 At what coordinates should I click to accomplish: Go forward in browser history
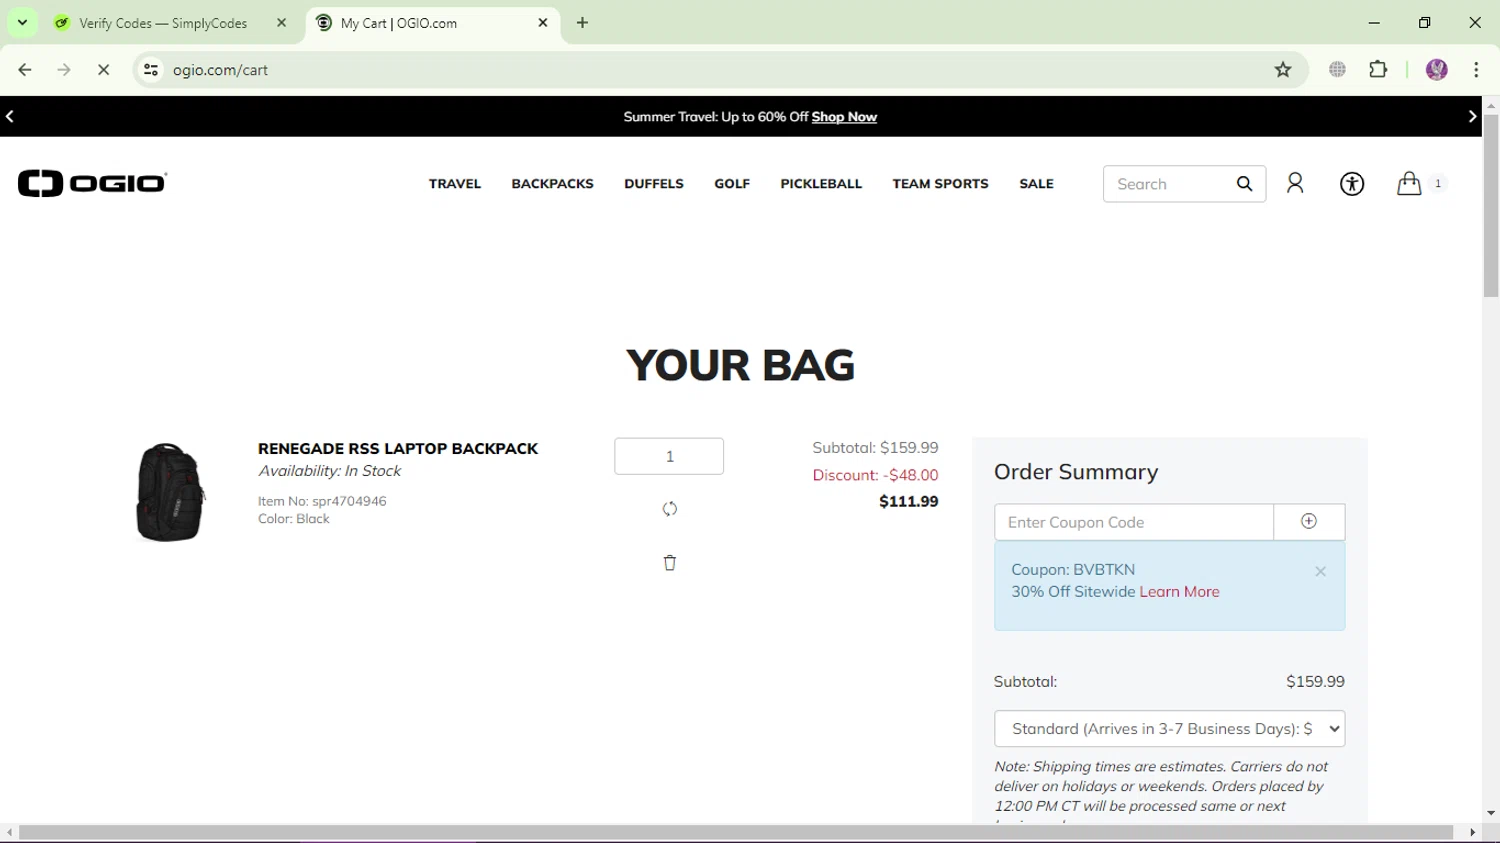(64, 70)
